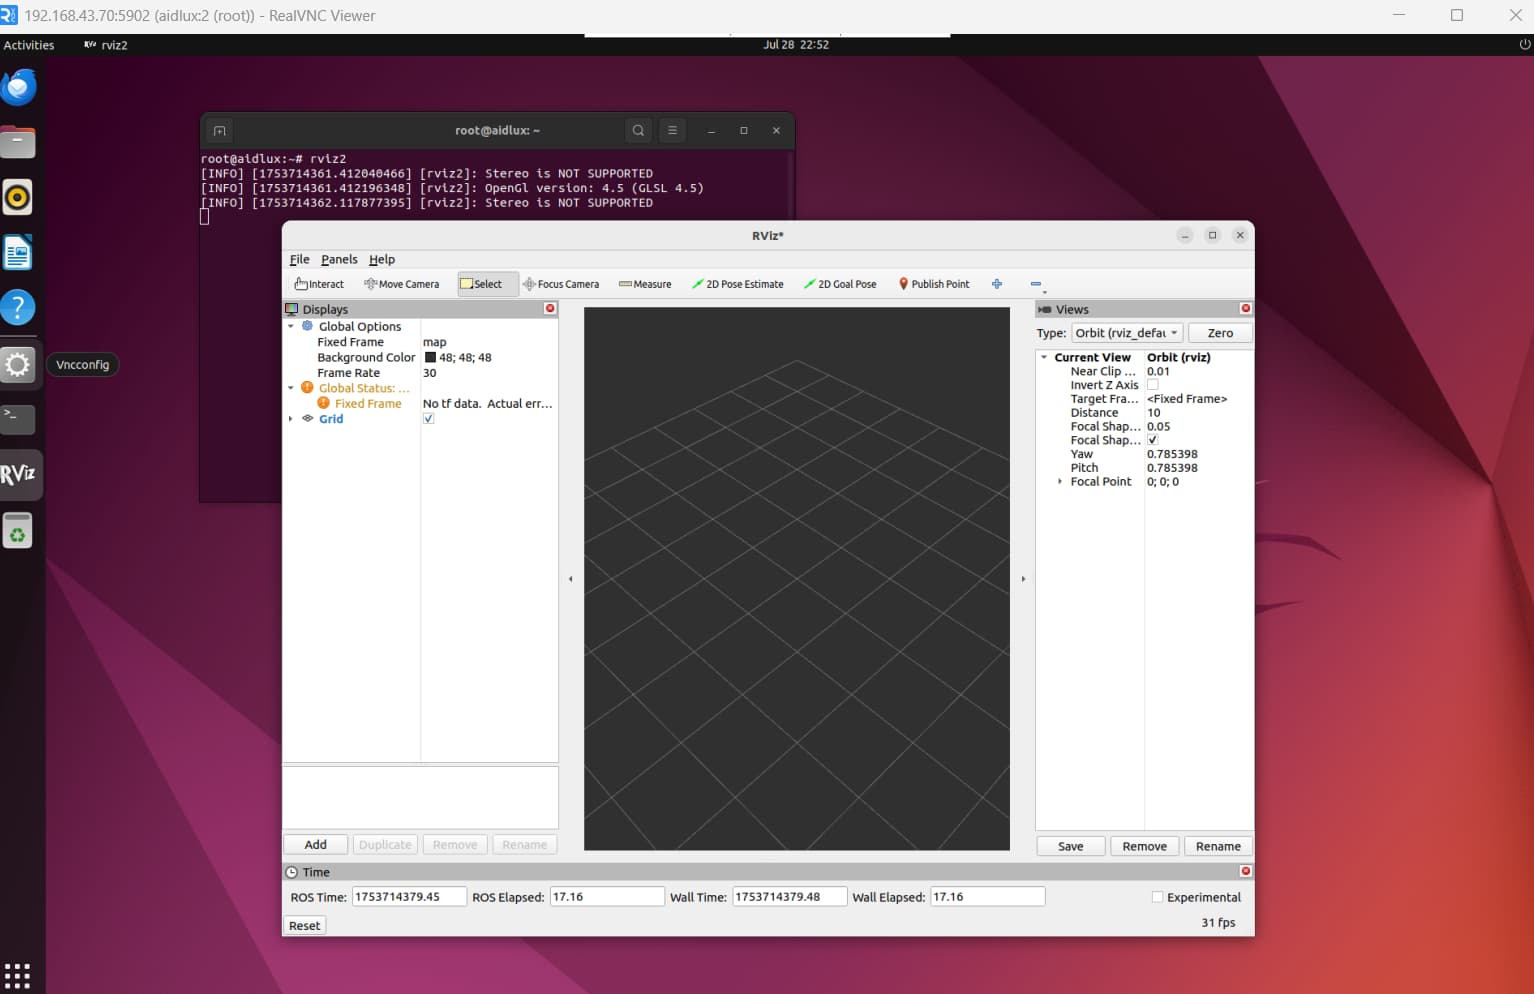Add a new tool with plus icon
This screenshot has width=1534, height=994.
coord(997,284)
